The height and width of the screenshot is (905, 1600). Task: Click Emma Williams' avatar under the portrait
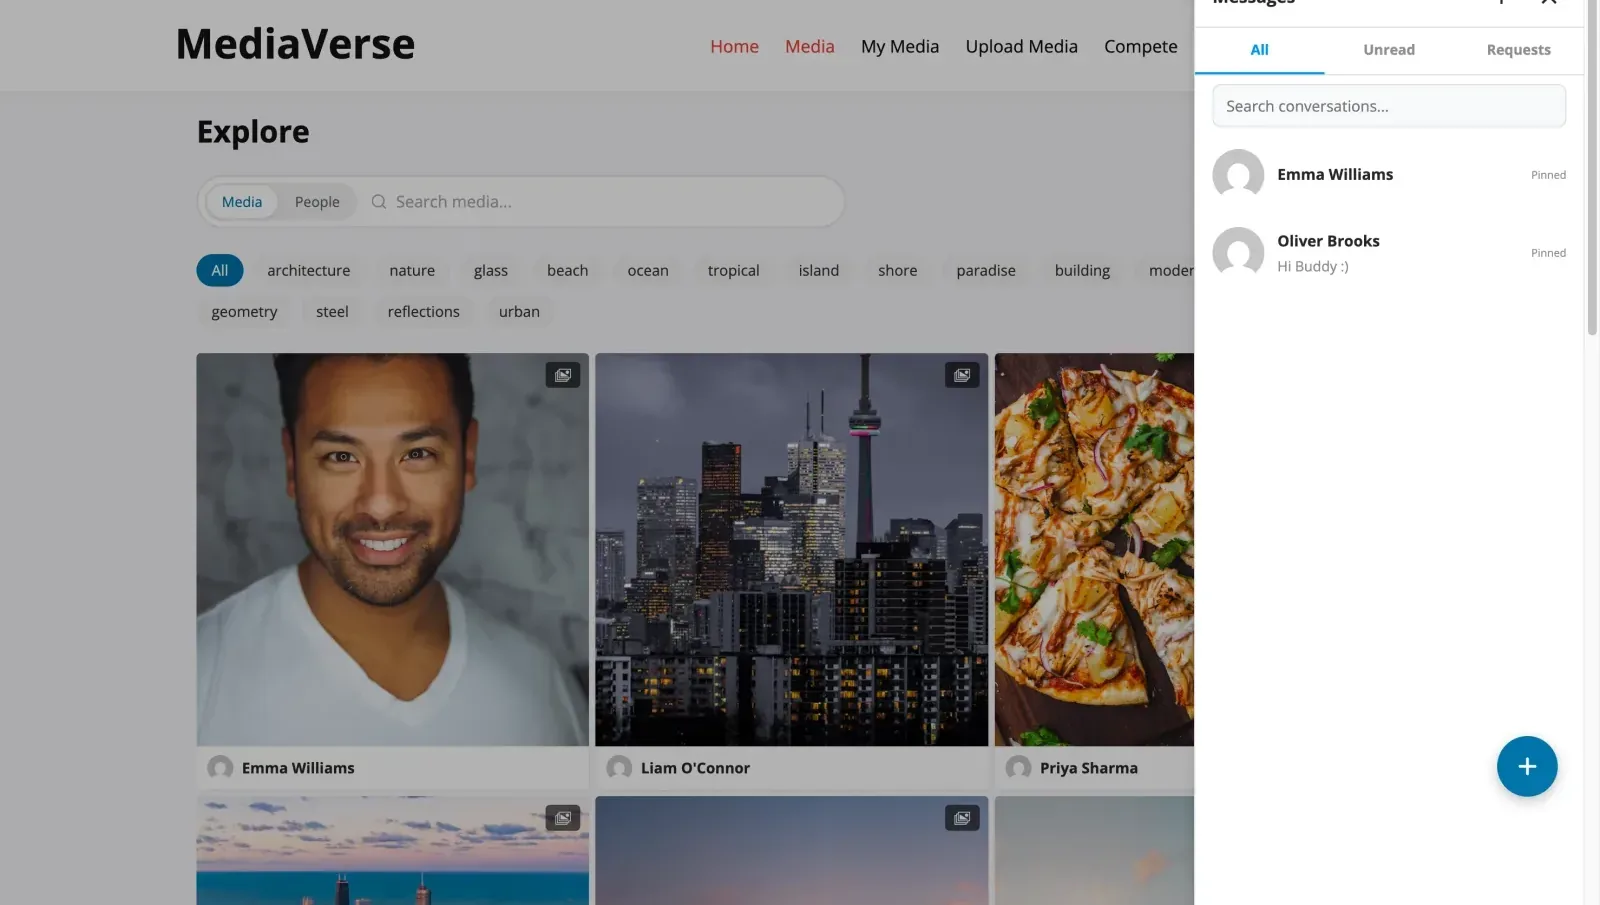pyautogui.click(x=220, y=767)
